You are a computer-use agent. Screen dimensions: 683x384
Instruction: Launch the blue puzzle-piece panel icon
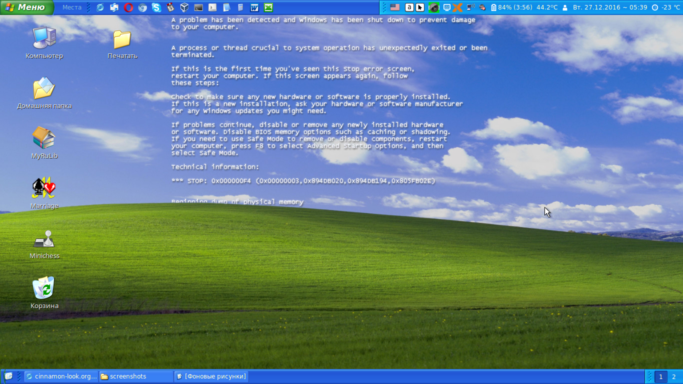pos(114,7)
